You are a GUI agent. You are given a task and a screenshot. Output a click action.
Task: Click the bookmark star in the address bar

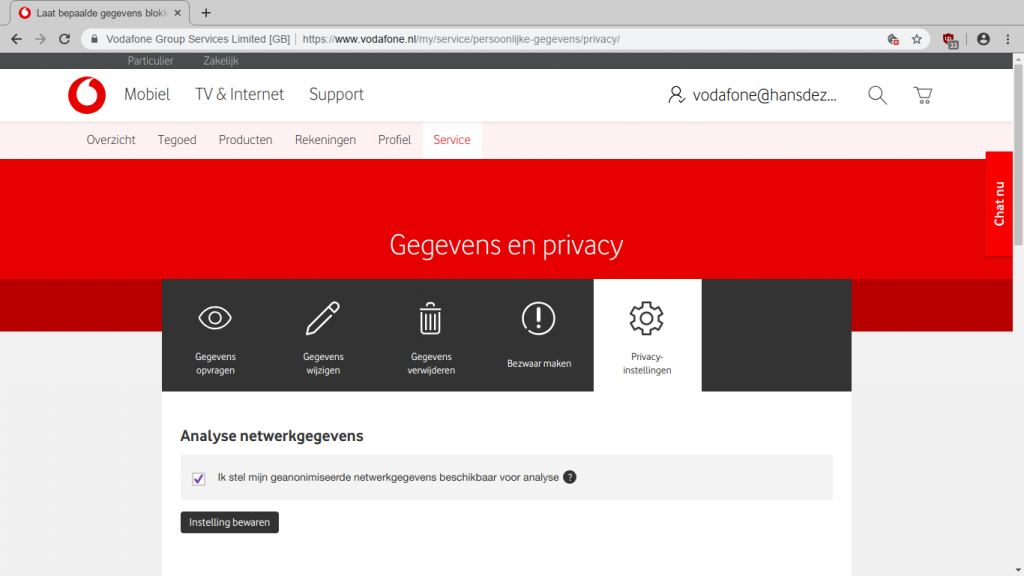[x=917, y=40]
